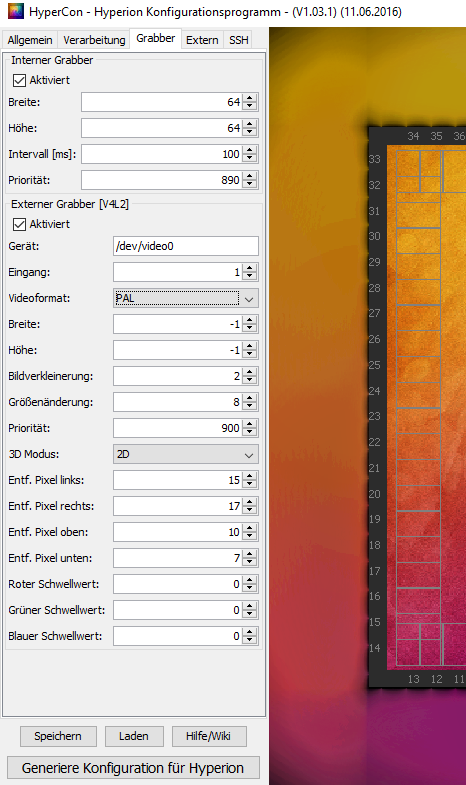Increase Entf. Pixel links value
466x785 pixels.
point(250,477)
